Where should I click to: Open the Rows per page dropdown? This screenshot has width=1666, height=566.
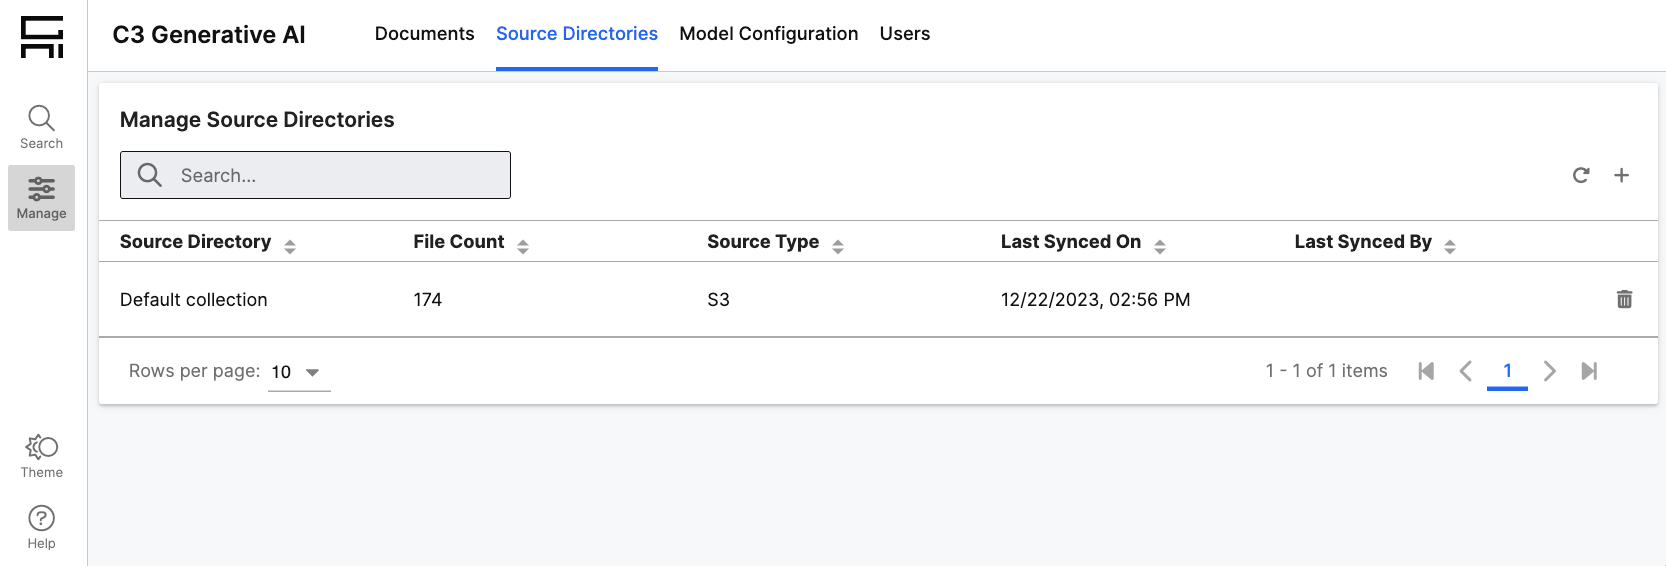299,372
